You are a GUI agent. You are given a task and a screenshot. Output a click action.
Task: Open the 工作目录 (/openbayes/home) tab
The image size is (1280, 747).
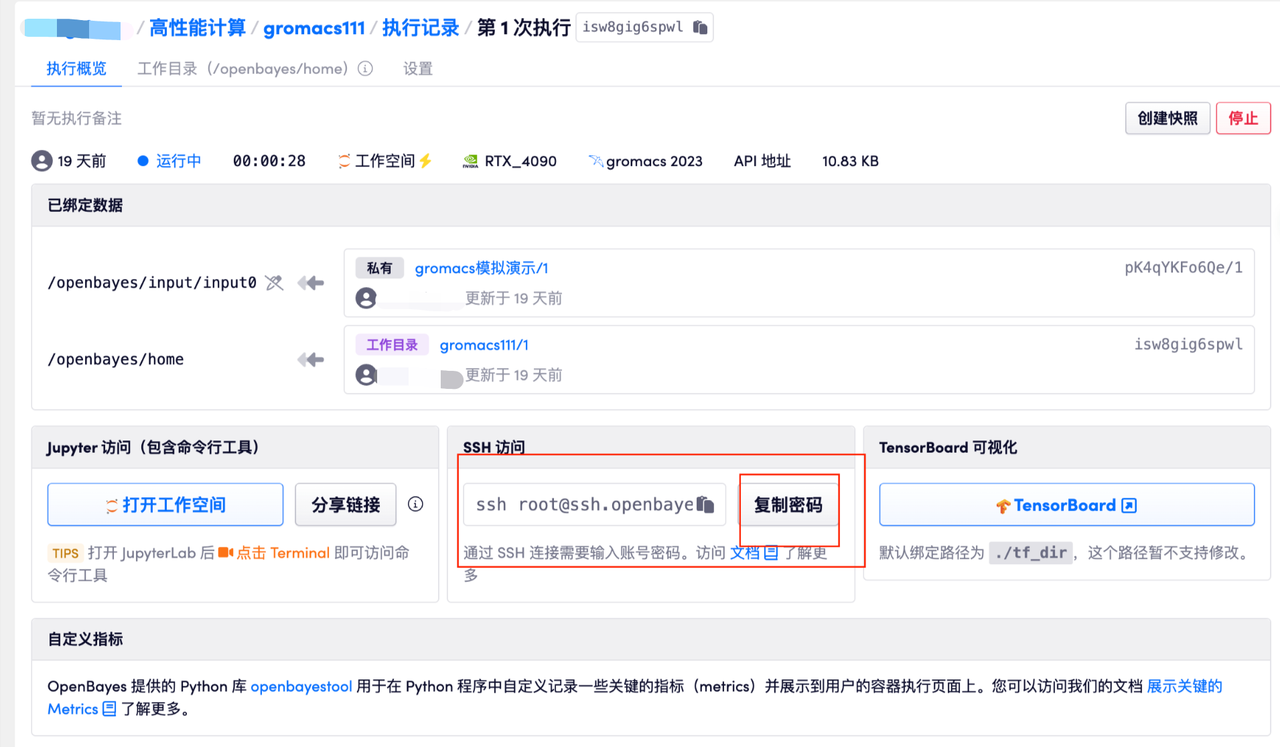[242, 69]
